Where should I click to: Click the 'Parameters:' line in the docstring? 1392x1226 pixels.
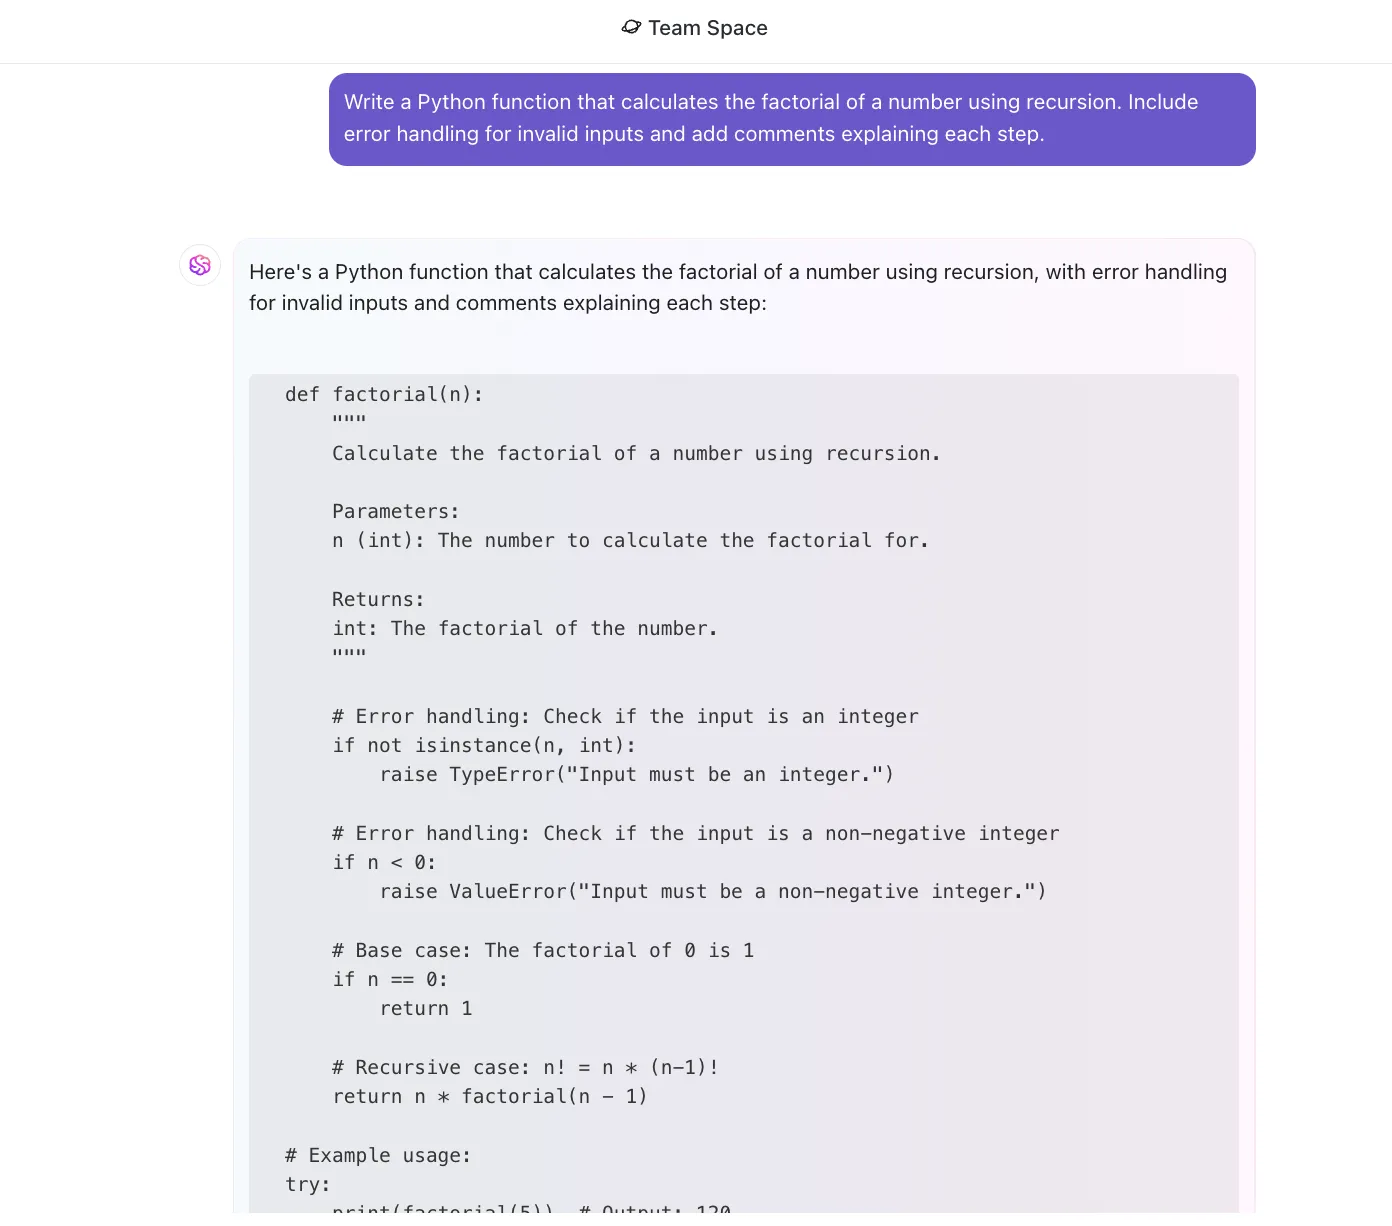396,511
